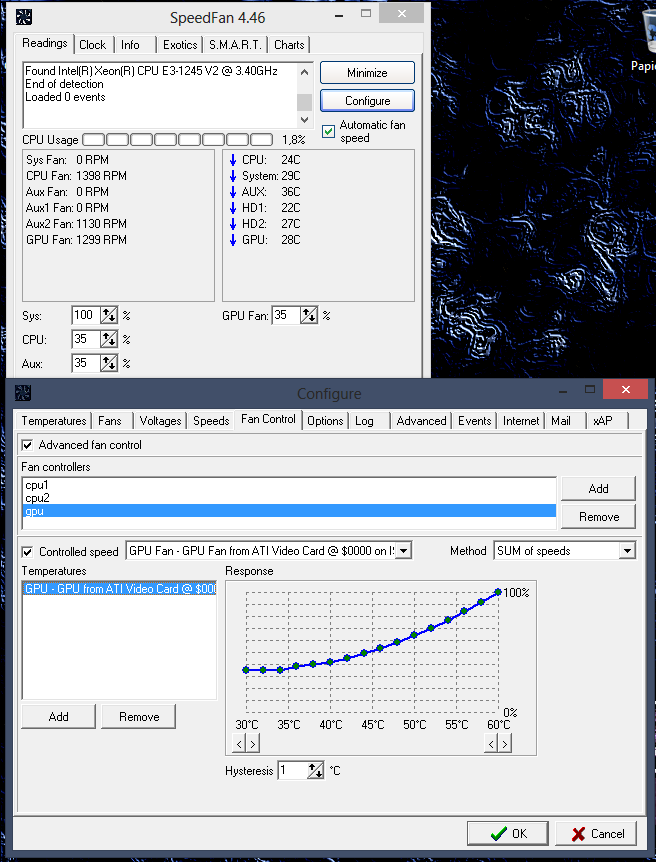Shift minimum temperature left below 30°C
Image resolution: width=656 pixels, height=862 pixels.
[x=239, y=744]
